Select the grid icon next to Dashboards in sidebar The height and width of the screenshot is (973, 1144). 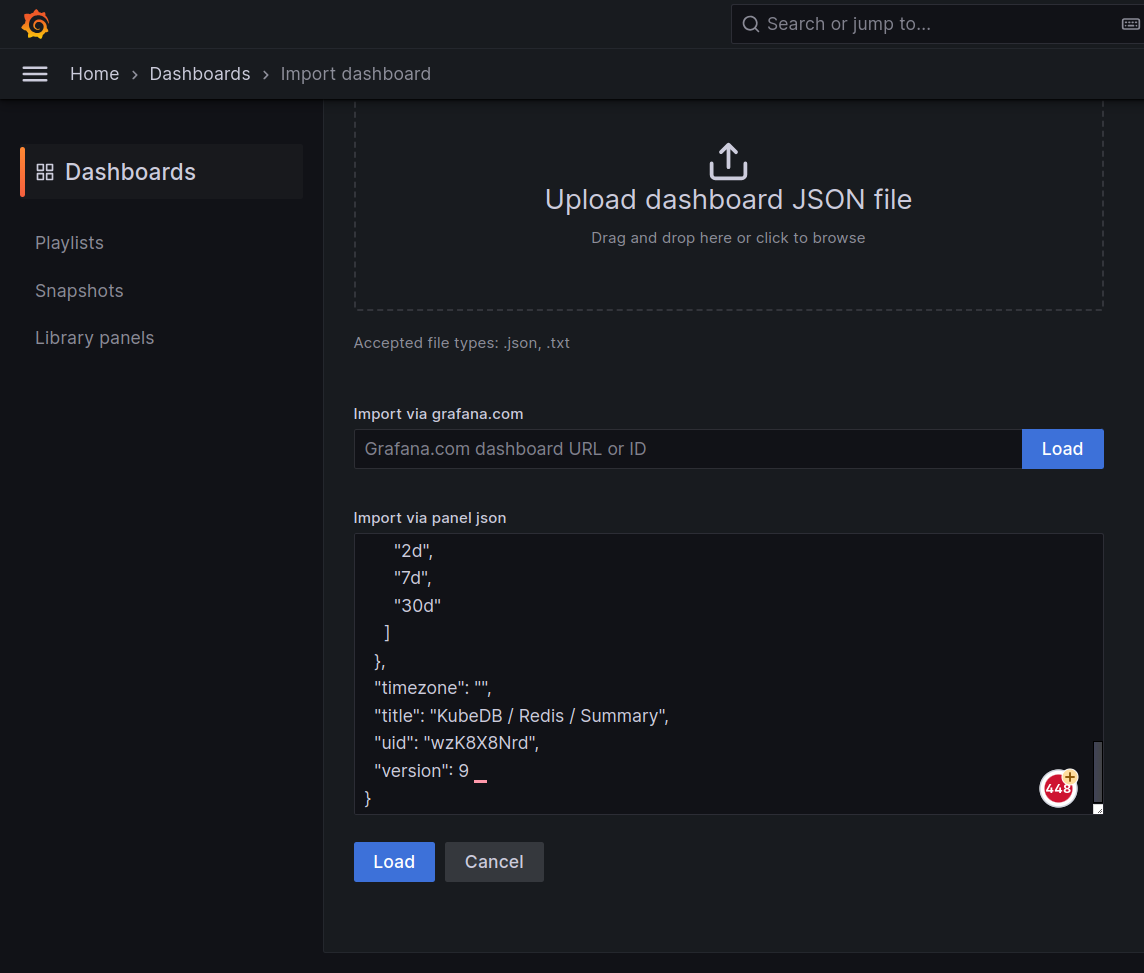pyautogui.click(x=45, y=171)
